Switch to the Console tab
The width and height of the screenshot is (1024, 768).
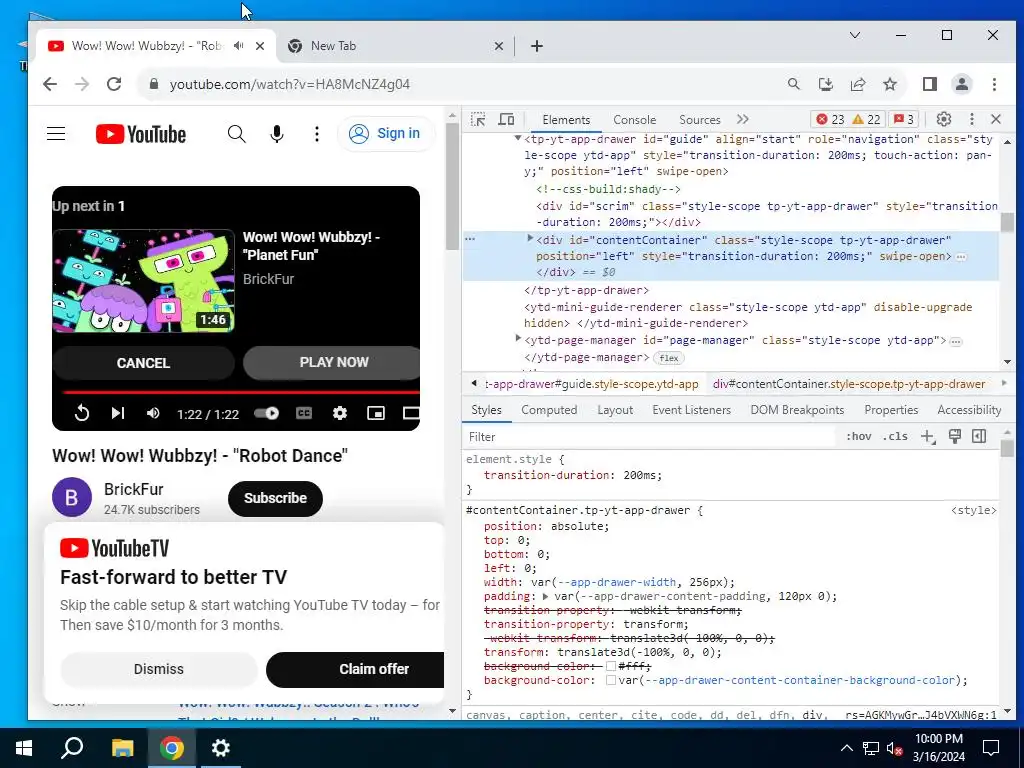pyautogui.click(x=634, y=120)
